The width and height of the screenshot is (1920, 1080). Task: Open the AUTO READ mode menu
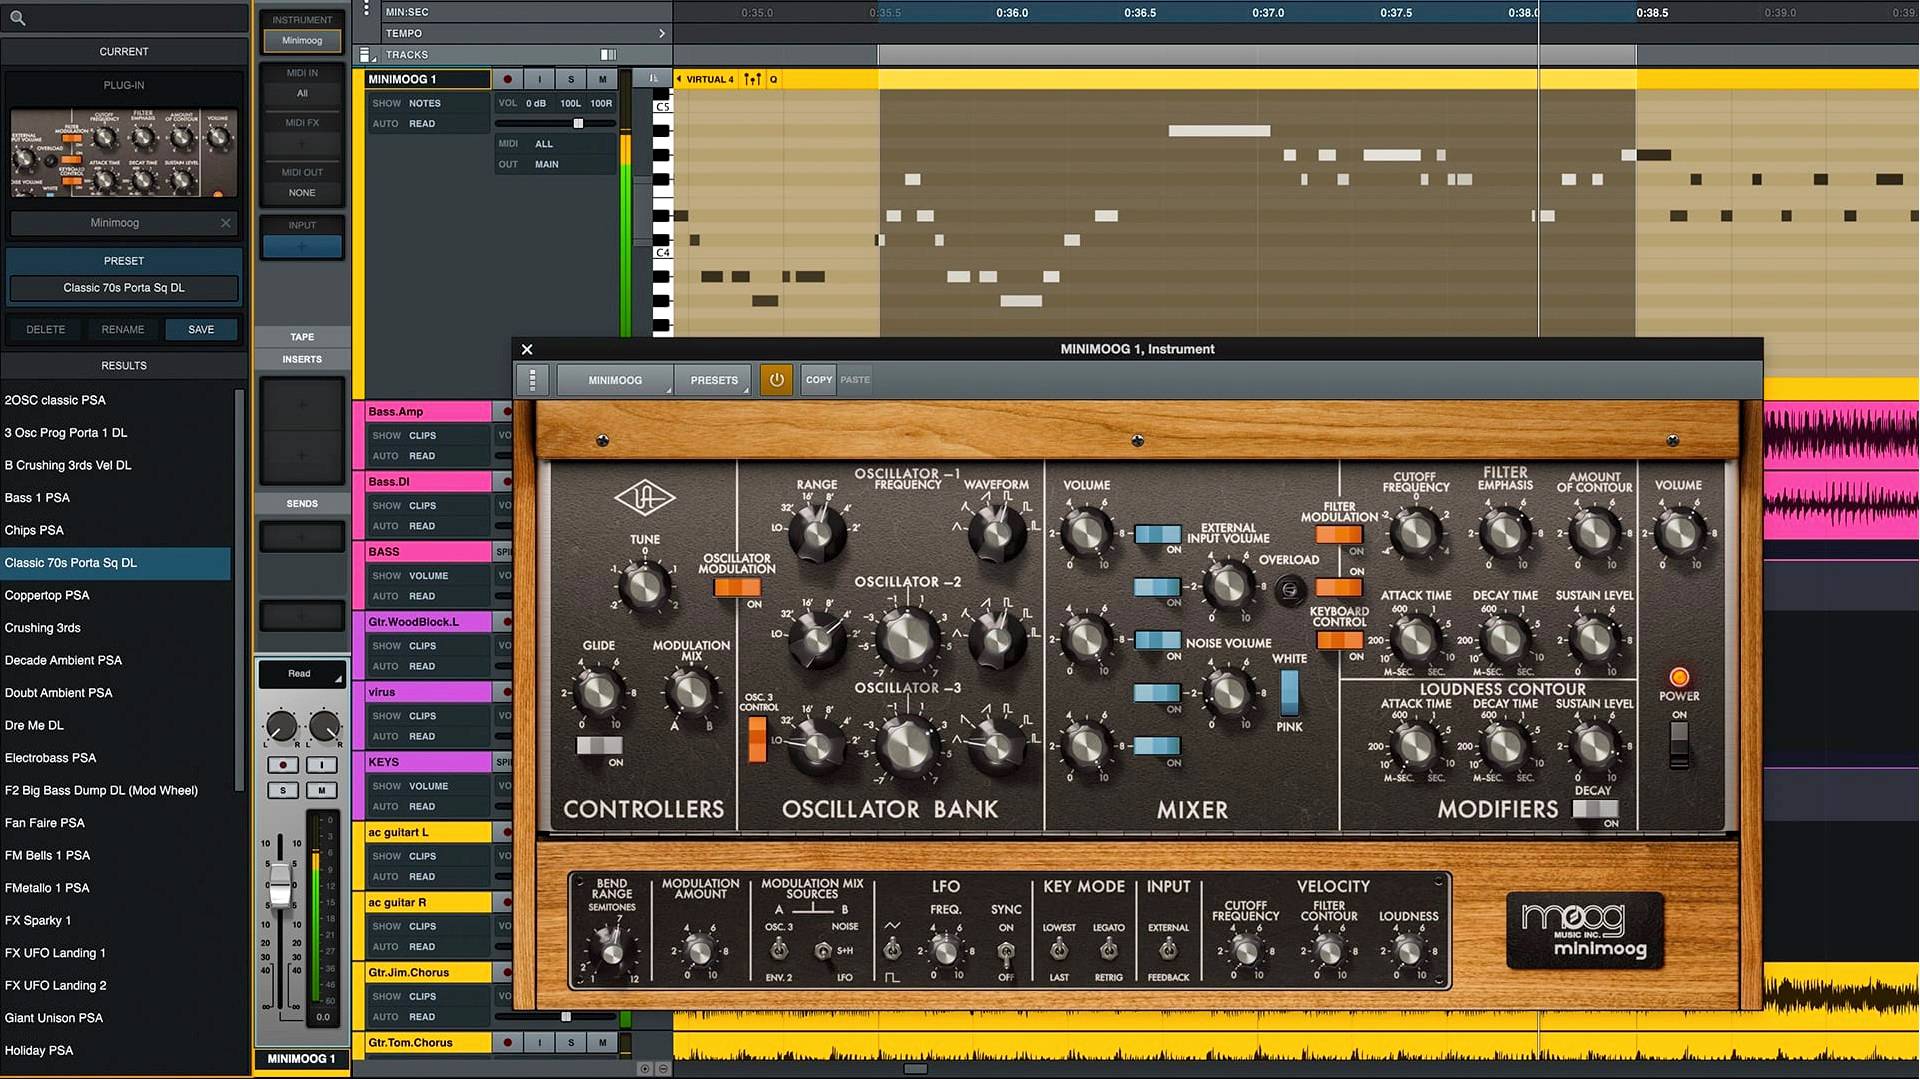(x=424, y=123)
